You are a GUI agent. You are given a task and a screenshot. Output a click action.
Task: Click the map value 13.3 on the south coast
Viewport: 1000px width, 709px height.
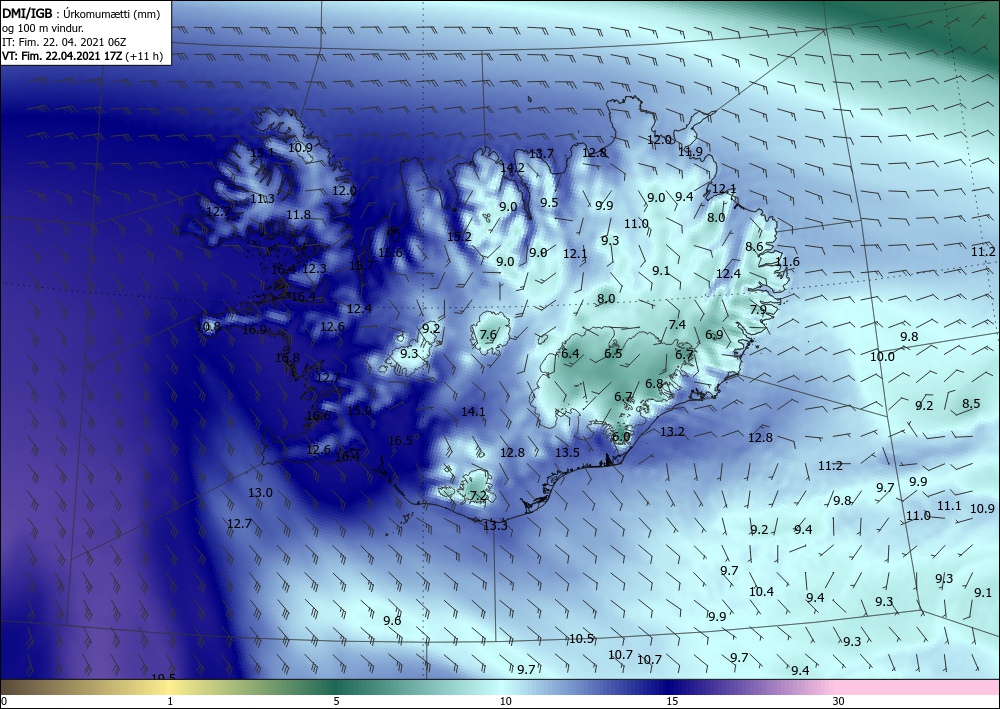(496, 525)
